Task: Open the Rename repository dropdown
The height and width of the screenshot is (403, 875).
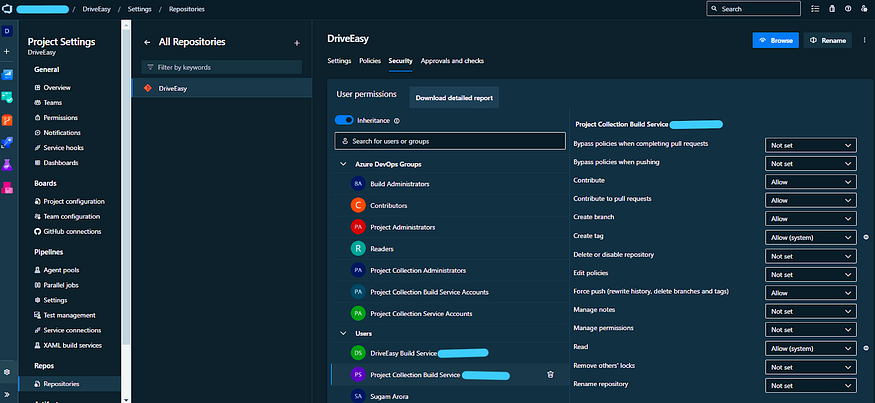Action: pyautogui.click(x=810, y=386)
